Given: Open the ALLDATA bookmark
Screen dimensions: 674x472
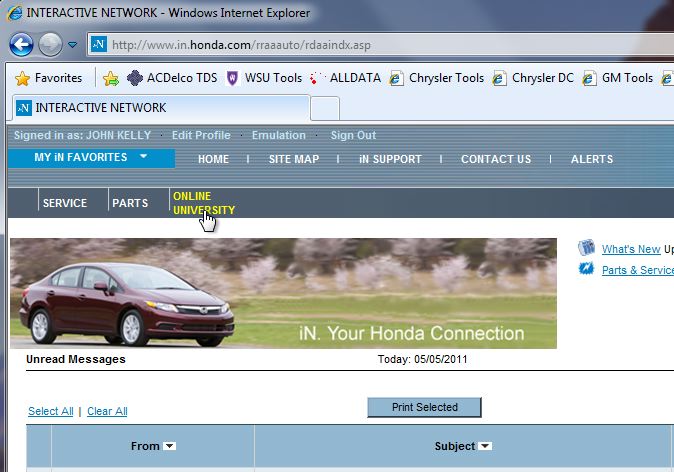Looking at the screenshot, I should coord(346,78).
